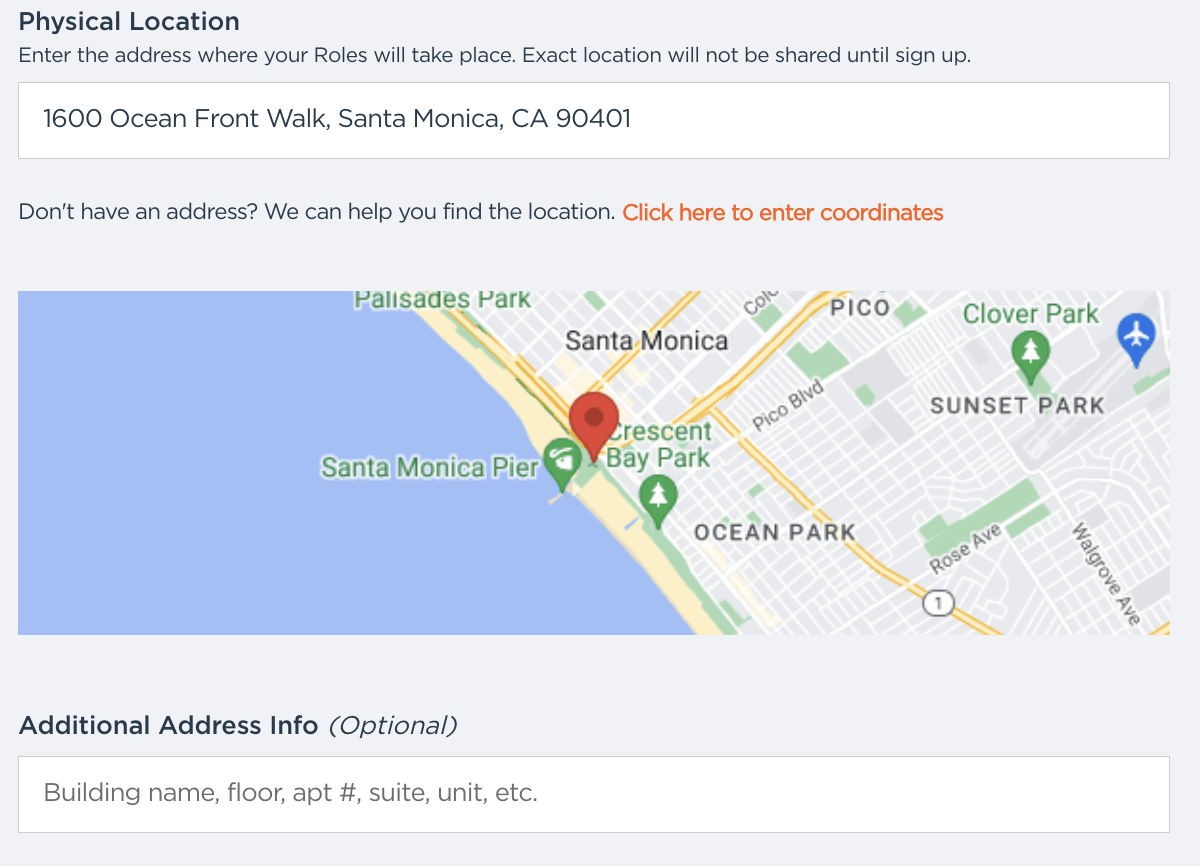This screenshot has width=1200, height=866.
Task: Click the Santa Monica Pier map label
Action: (430, 467)
